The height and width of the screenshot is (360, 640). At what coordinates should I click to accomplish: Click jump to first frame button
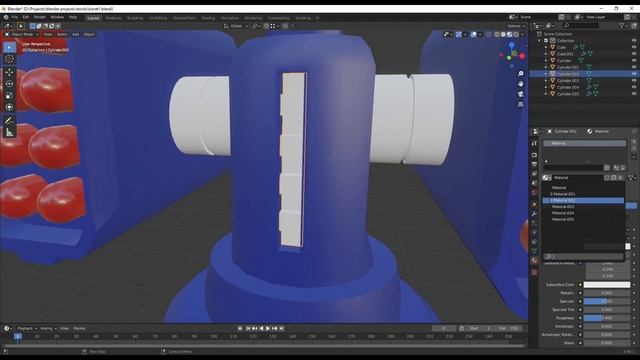click(248, 328)
